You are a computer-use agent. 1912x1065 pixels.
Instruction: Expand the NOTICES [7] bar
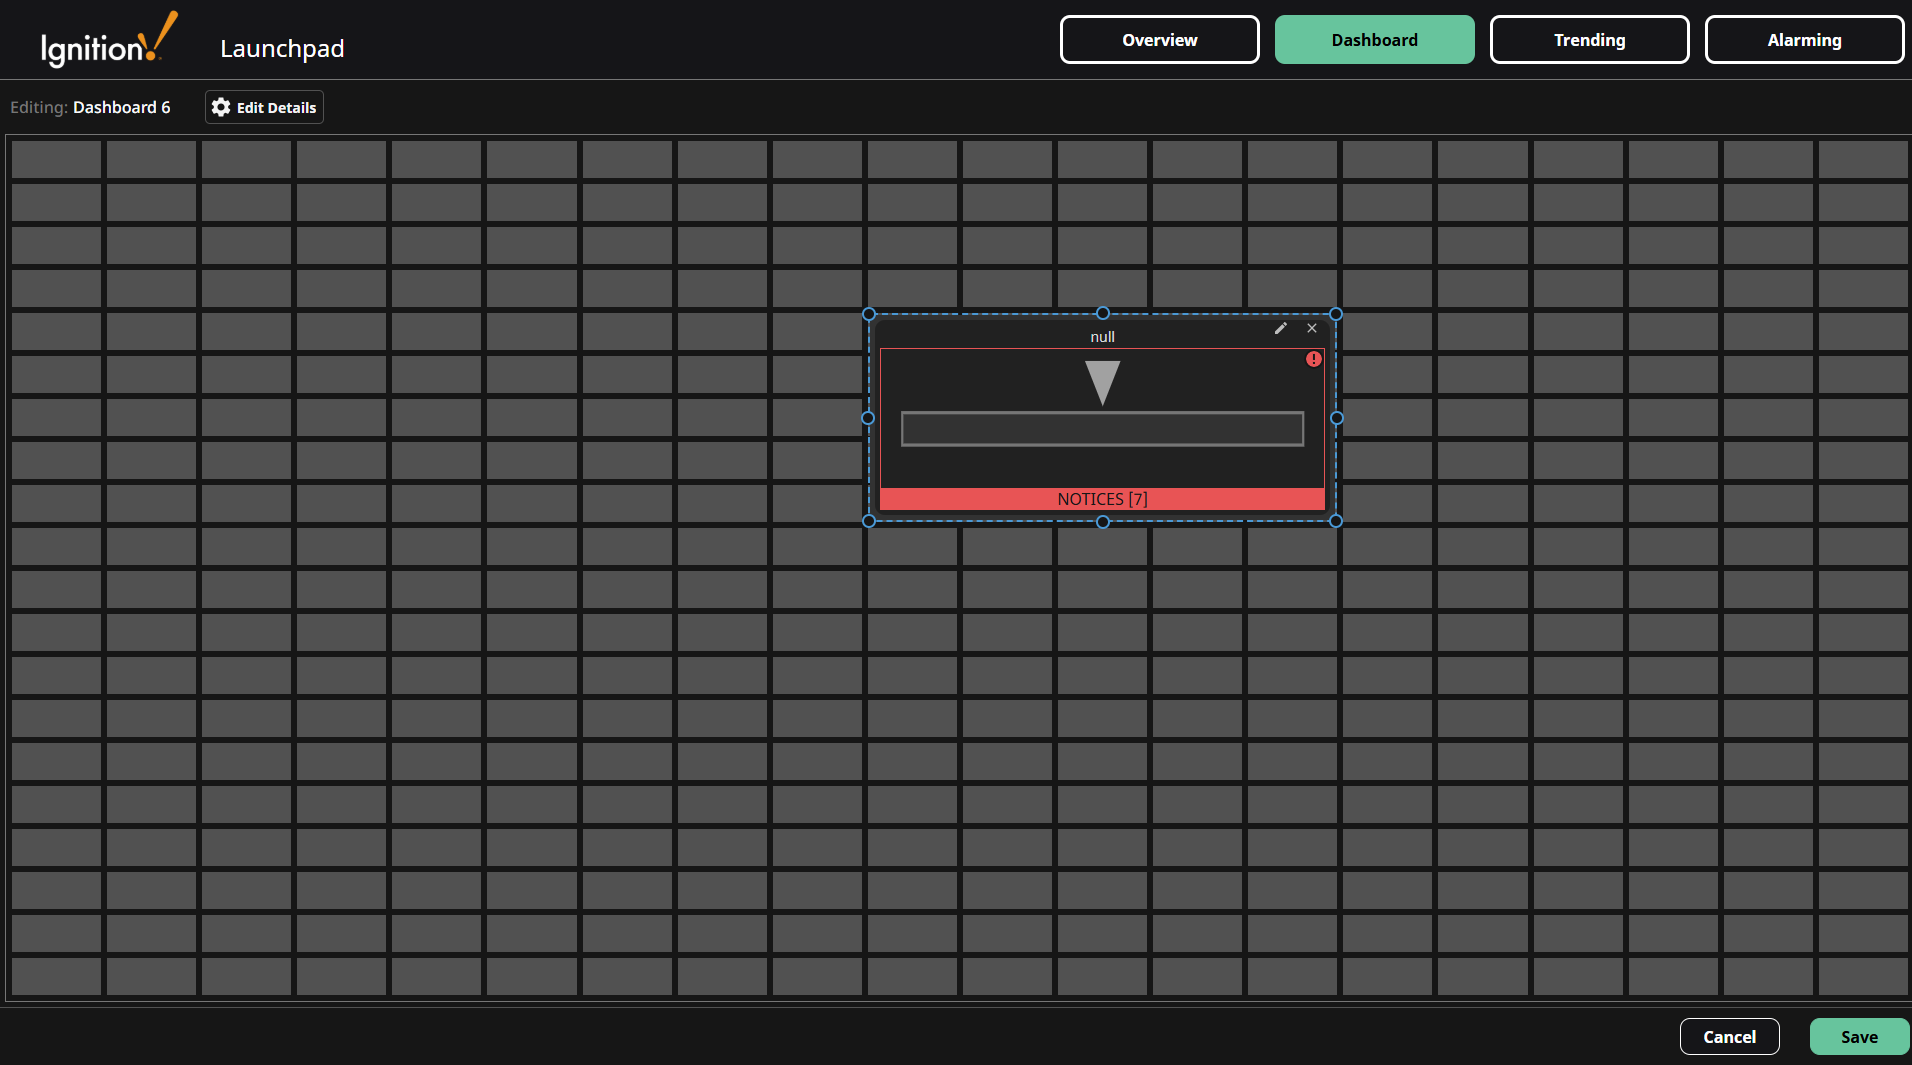1102,498
